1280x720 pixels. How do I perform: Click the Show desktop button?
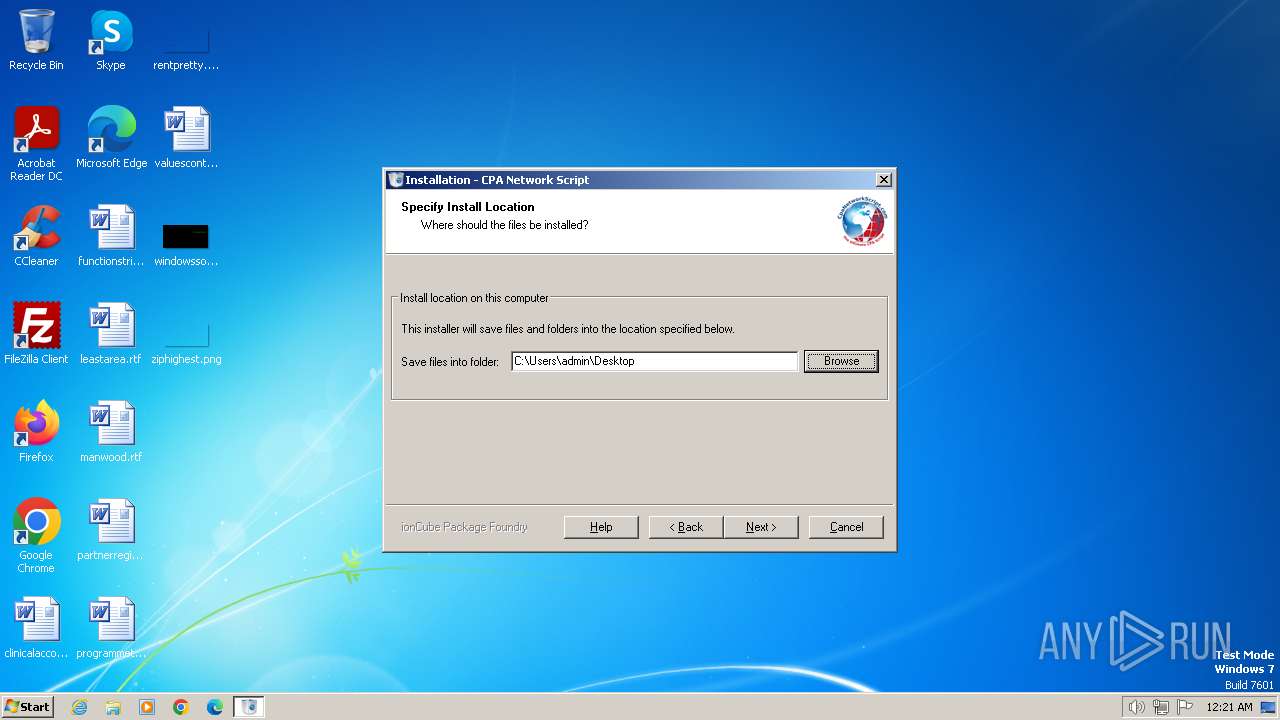click(1270, 707)
